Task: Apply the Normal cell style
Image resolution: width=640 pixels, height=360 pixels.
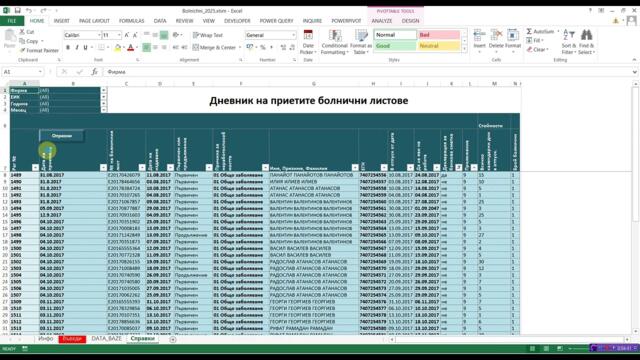Action: coord(395,35)
